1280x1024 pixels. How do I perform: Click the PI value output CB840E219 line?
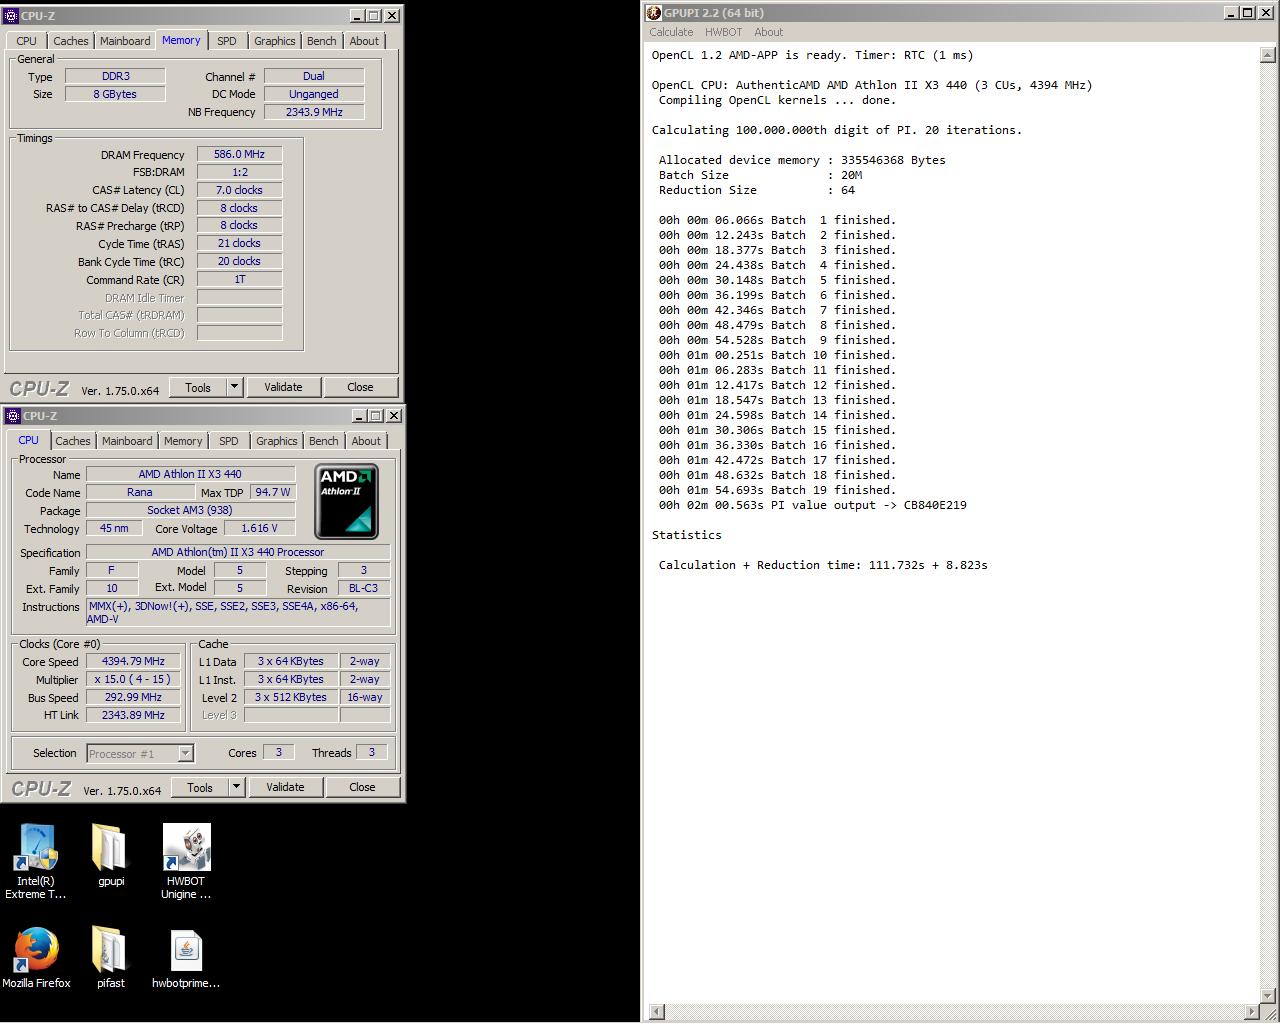812,505
